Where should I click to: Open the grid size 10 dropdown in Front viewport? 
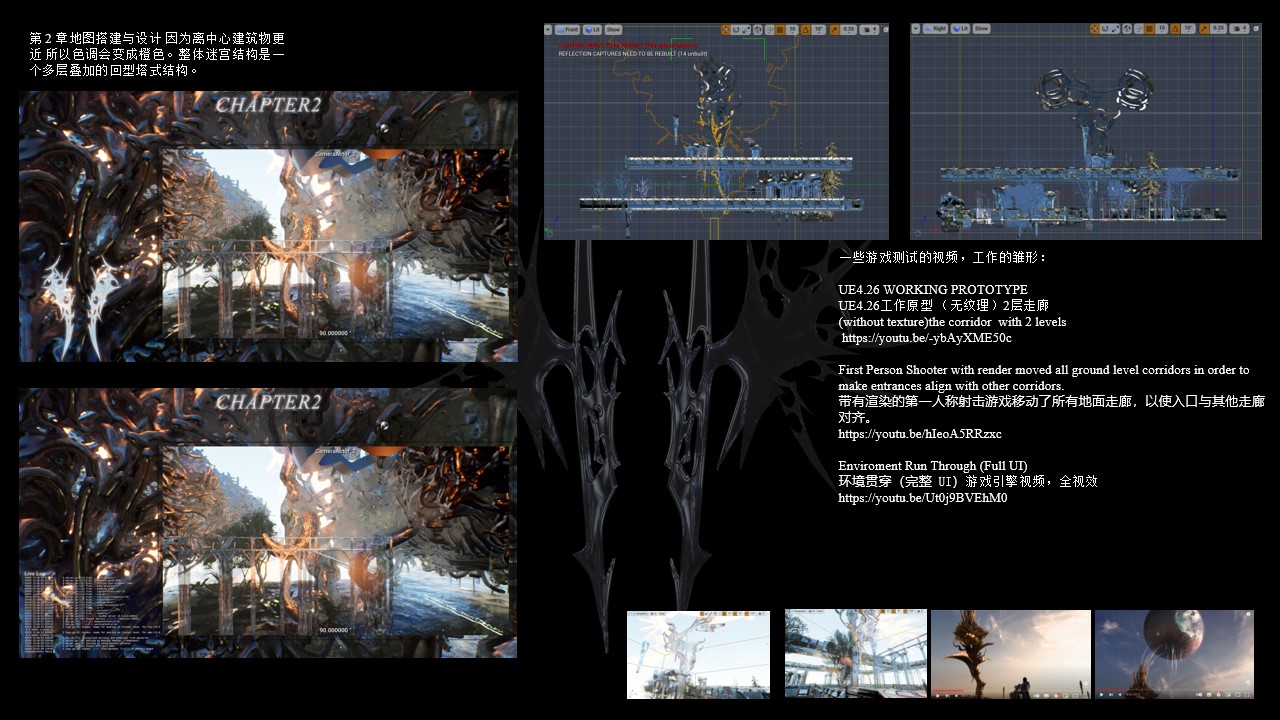[792, 30]
